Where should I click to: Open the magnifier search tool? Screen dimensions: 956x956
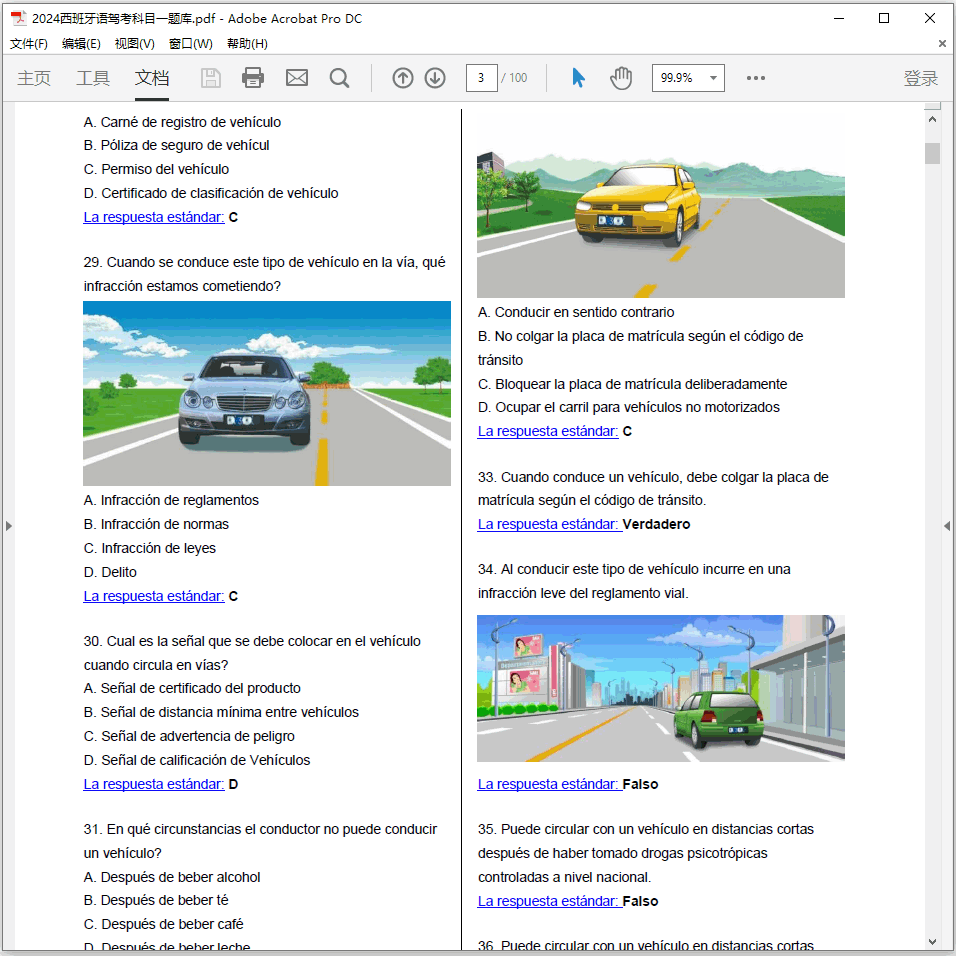point(340,78)
